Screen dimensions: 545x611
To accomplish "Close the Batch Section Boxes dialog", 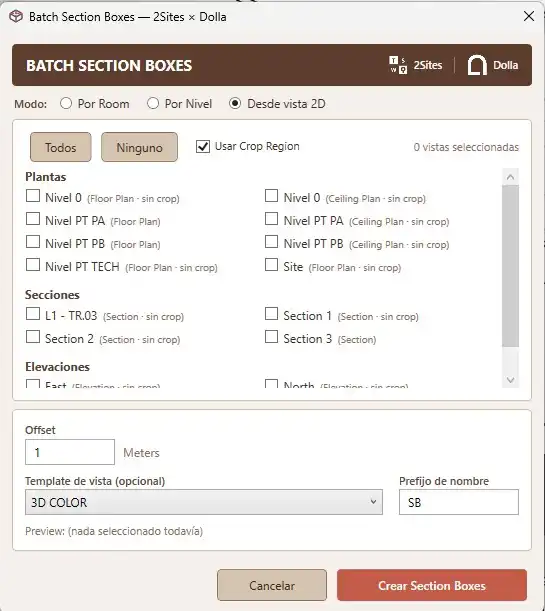I will [529, 16].
